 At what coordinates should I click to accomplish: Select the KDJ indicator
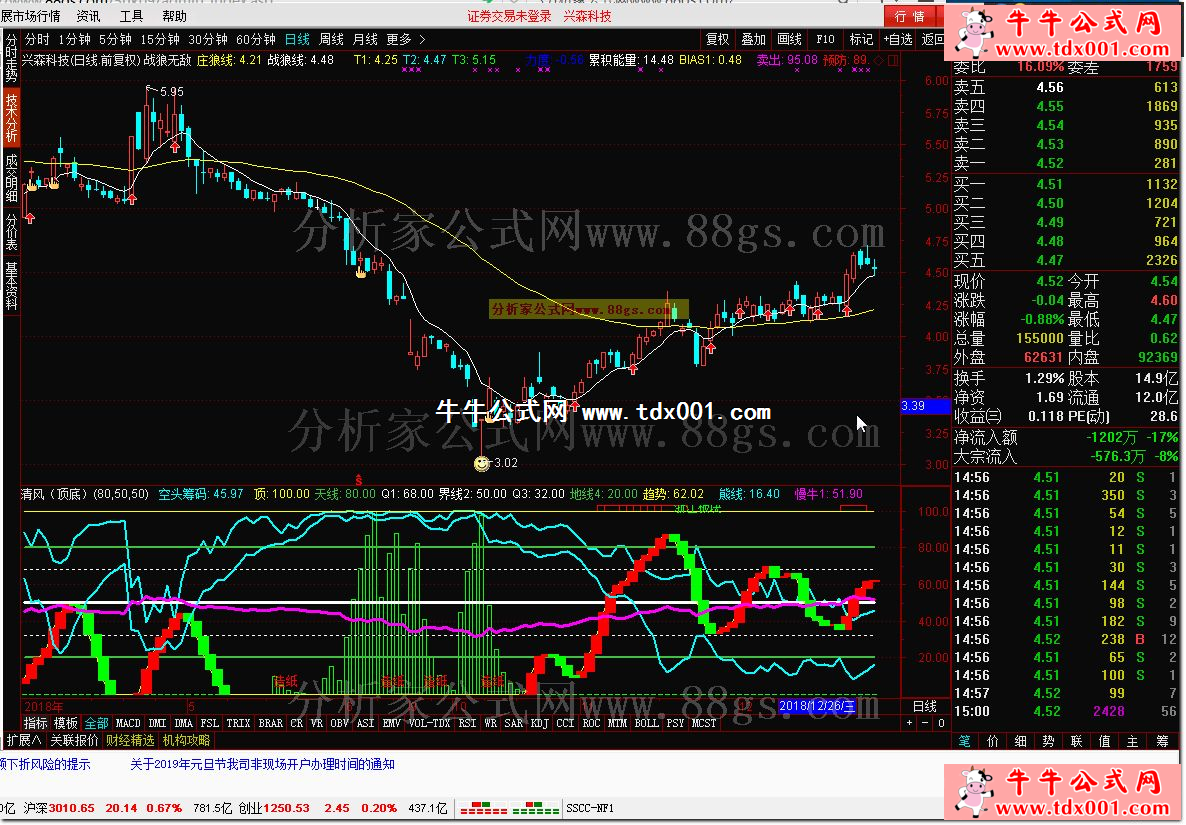[539, 723]
